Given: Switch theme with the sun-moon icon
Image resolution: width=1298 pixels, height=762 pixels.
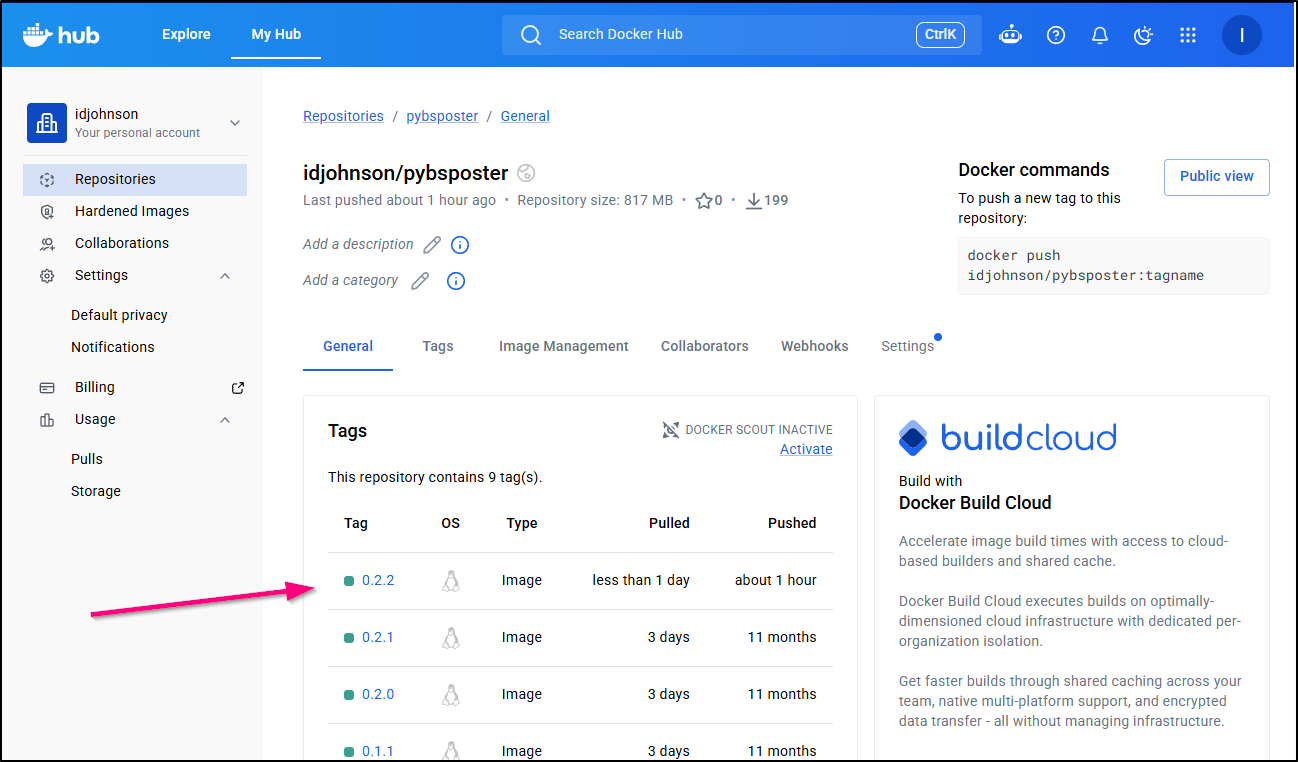Looking at the screenshot, I should 1144,35.
